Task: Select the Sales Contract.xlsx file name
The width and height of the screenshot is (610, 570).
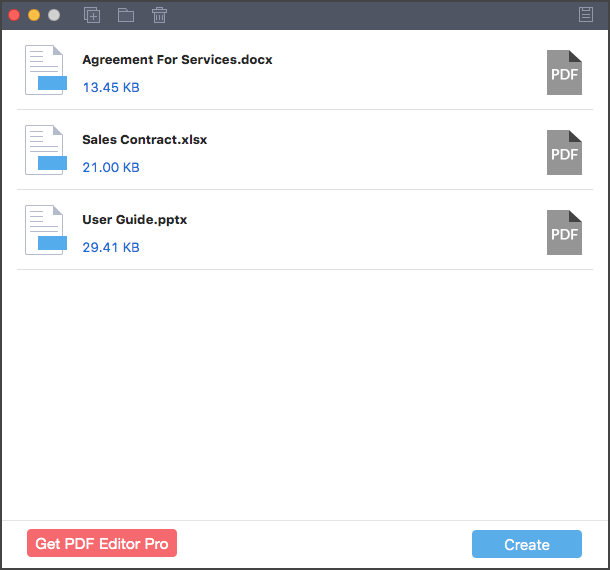Action: click(144, 140)
